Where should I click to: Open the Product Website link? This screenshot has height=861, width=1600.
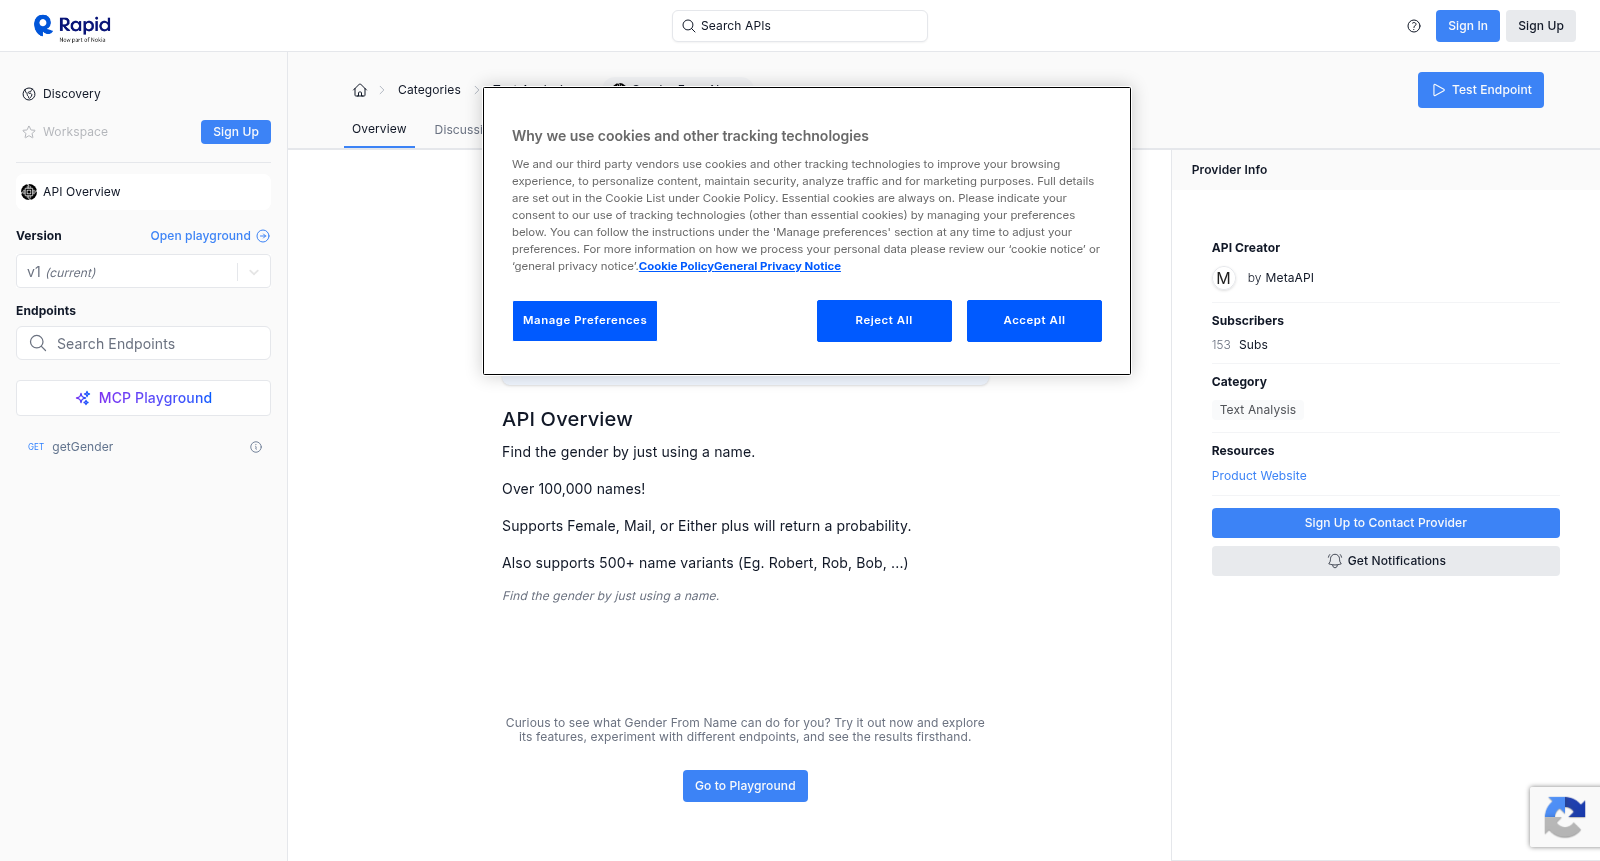point(1259,476)
